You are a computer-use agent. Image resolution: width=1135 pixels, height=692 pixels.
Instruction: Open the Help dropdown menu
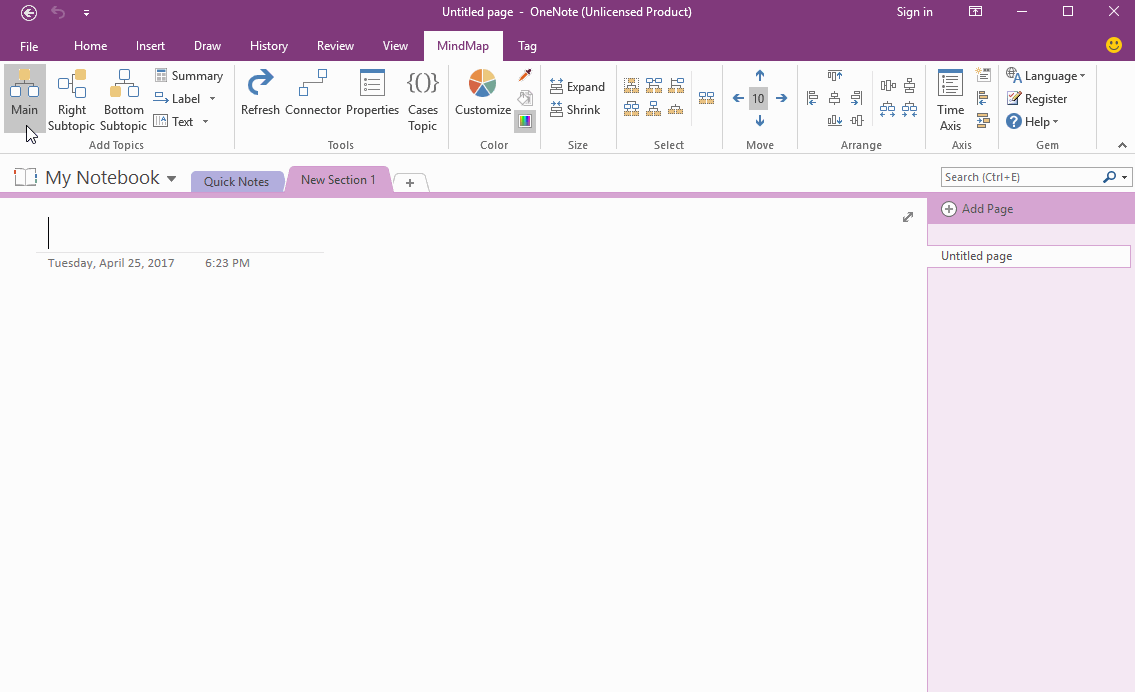pos(1032,122)
